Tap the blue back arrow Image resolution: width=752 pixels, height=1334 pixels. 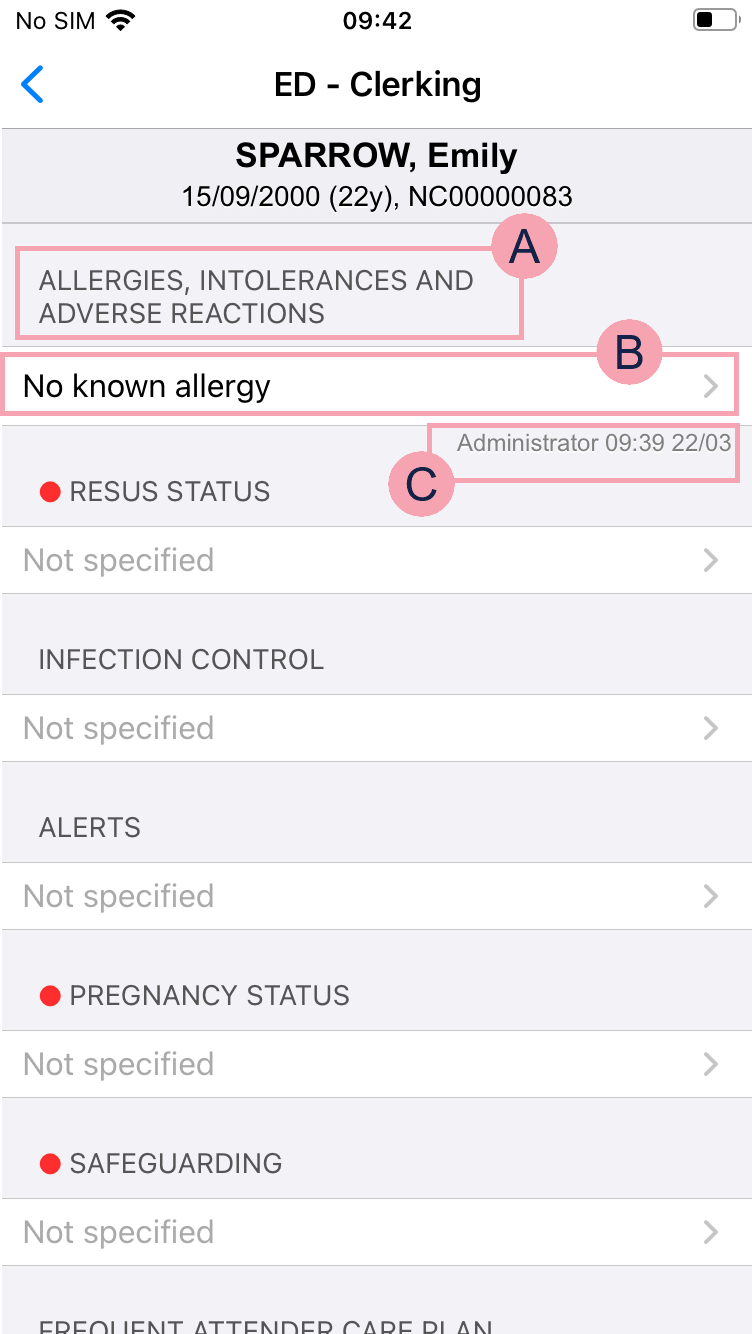coord(33,85)
